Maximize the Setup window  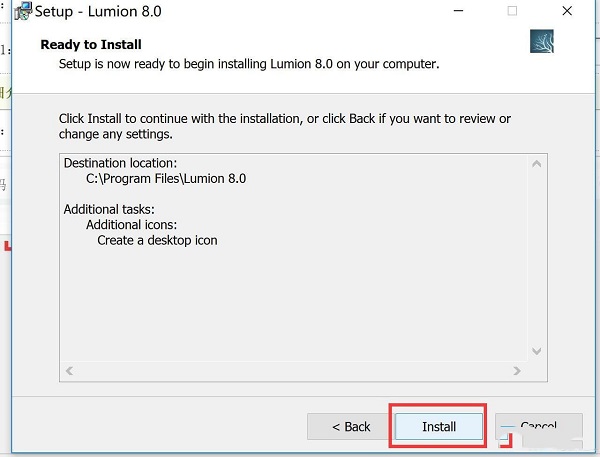[512, 12]
